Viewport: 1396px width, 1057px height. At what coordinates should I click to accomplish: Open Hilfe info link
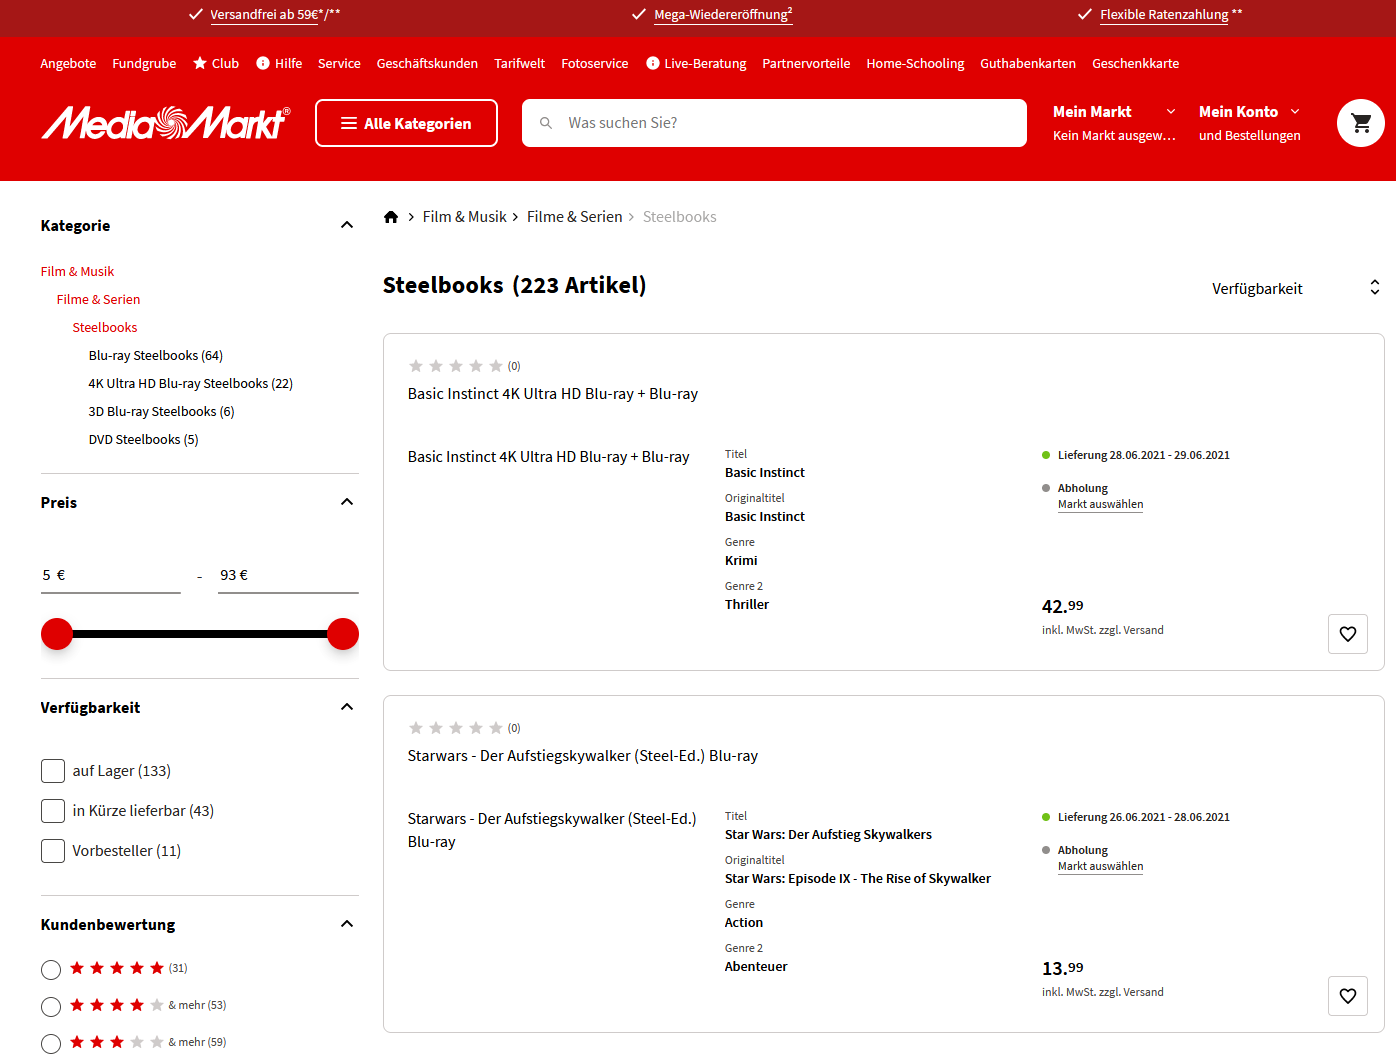[x=279, y=63]
